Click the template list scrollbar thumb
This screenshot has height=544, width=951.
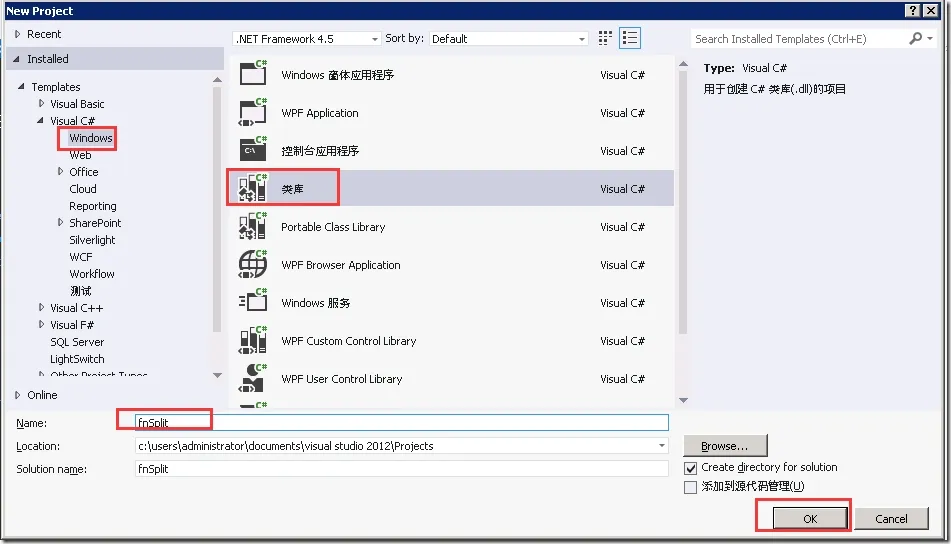pos(683,201)
